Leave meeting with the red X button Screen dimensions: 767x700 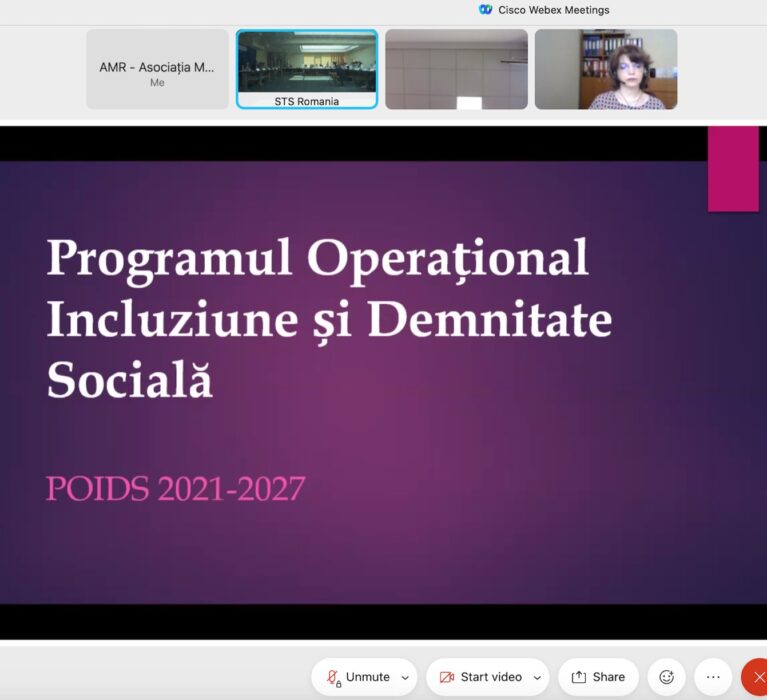(x=755, y=677)
